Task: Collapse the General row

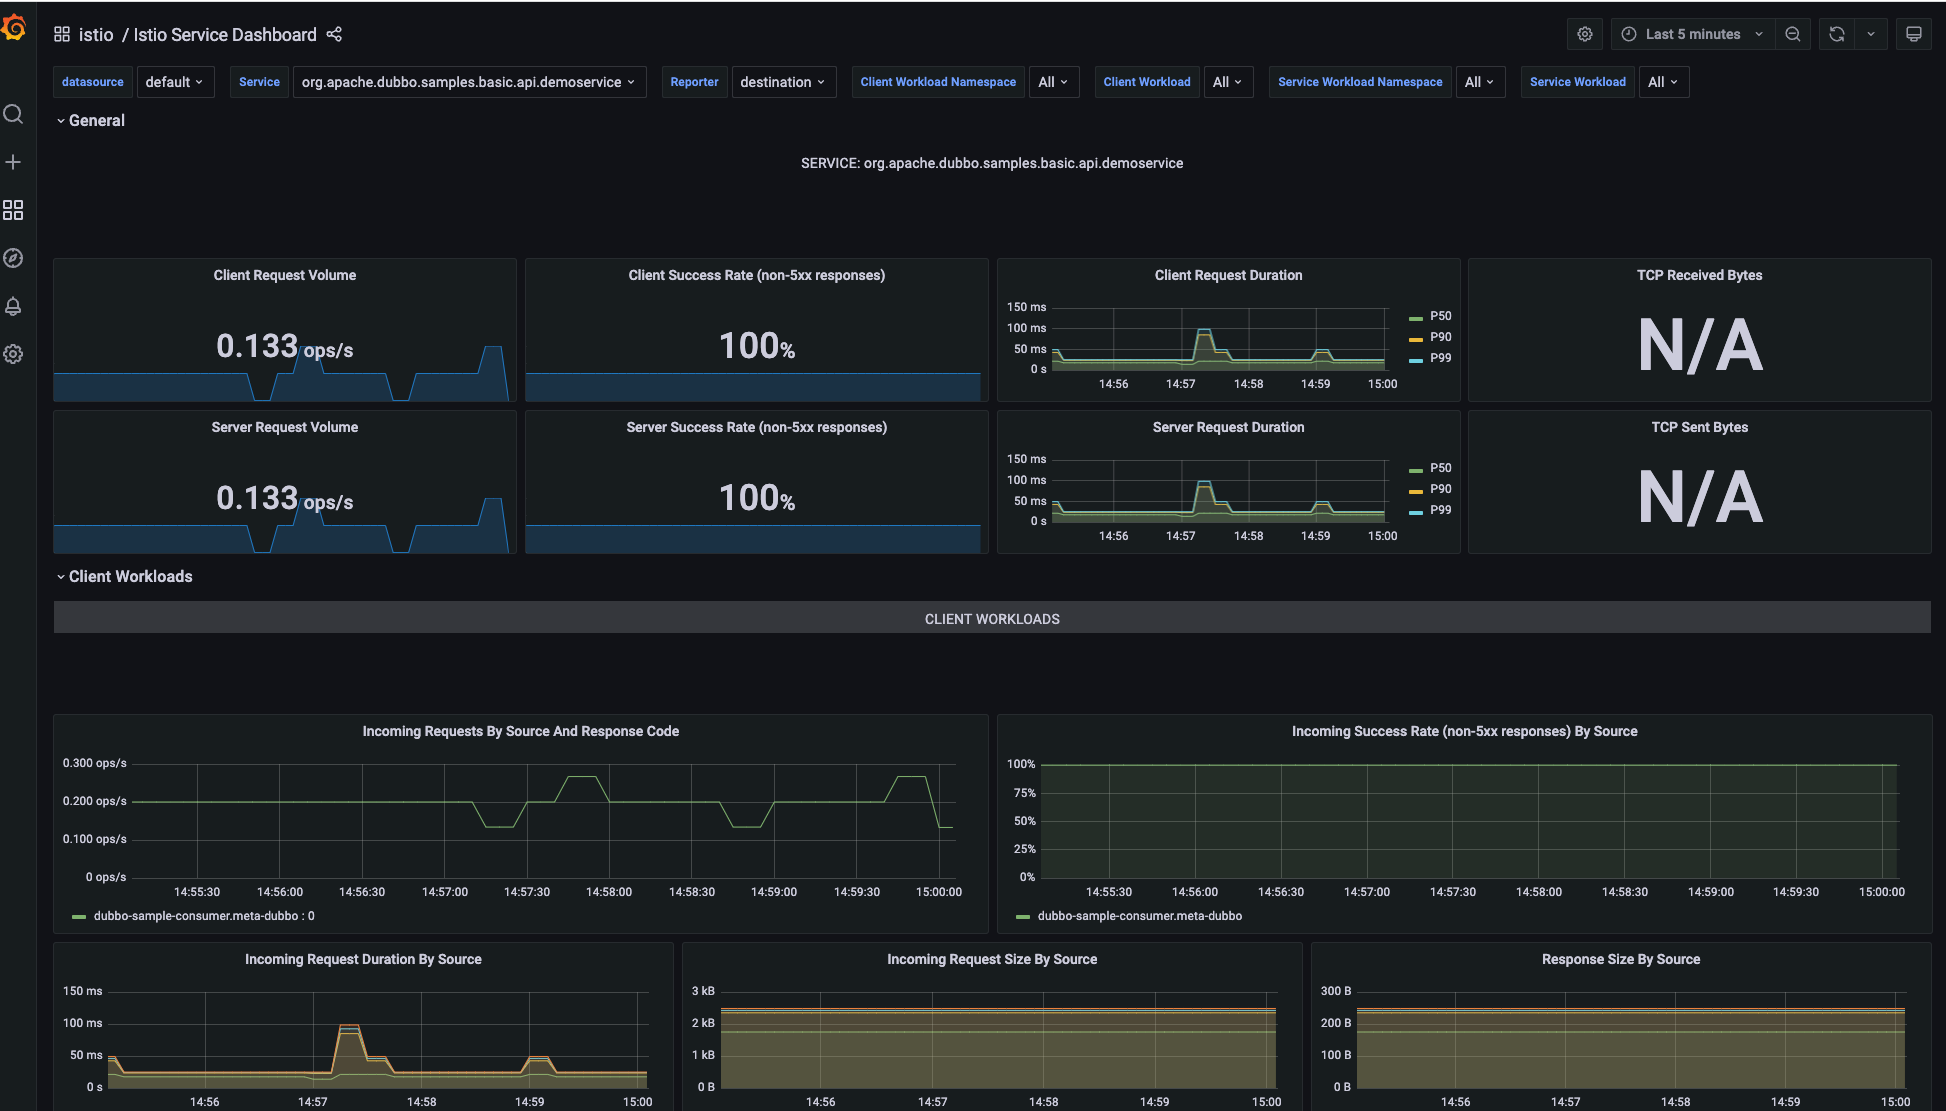Action: tap(91, 120)
